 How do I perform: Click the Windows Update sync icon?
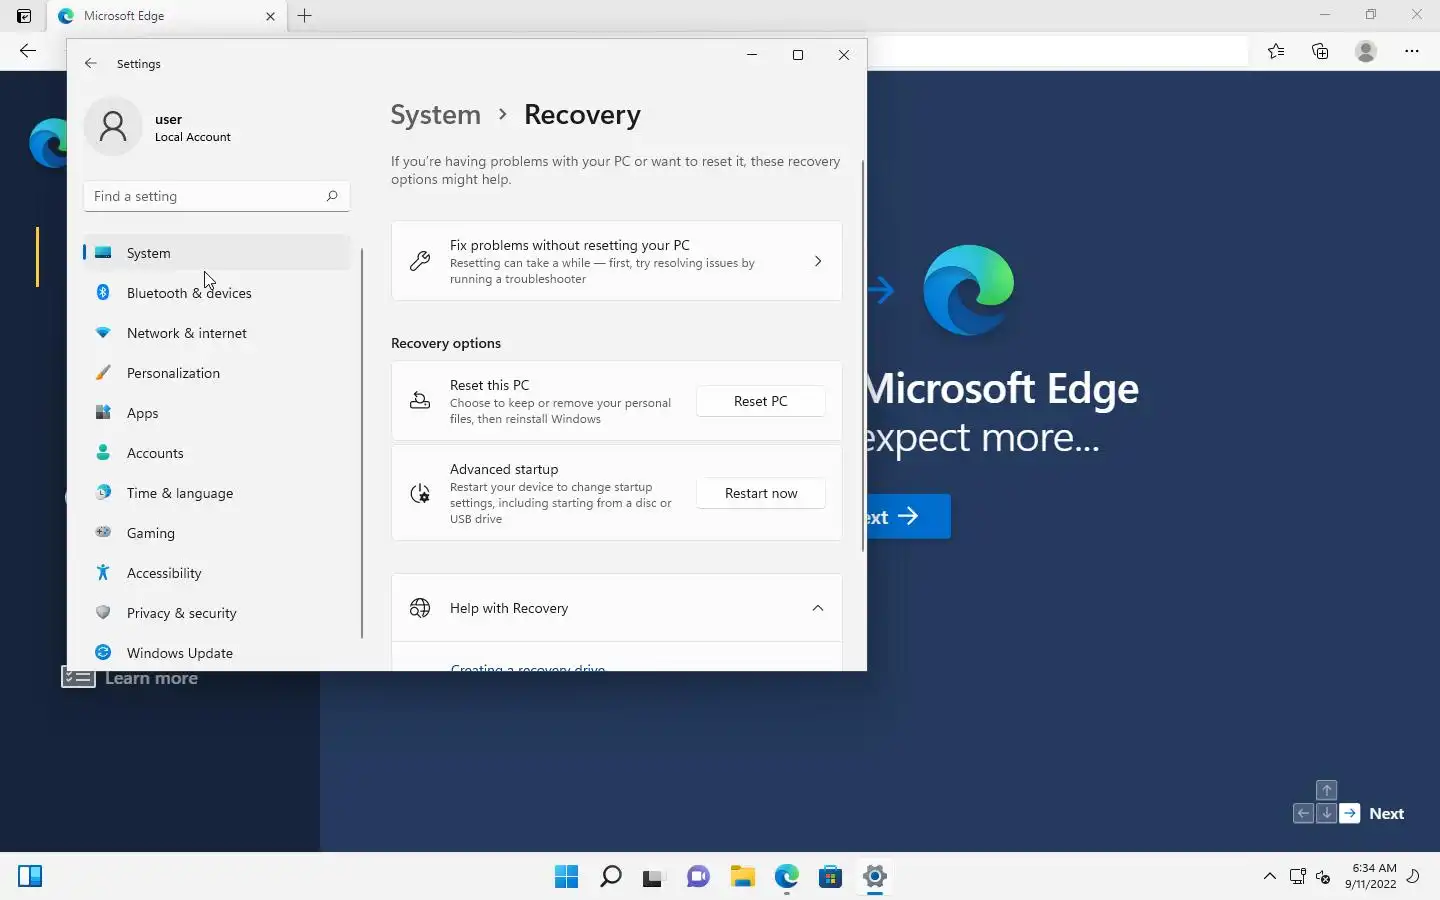[103, 652]
